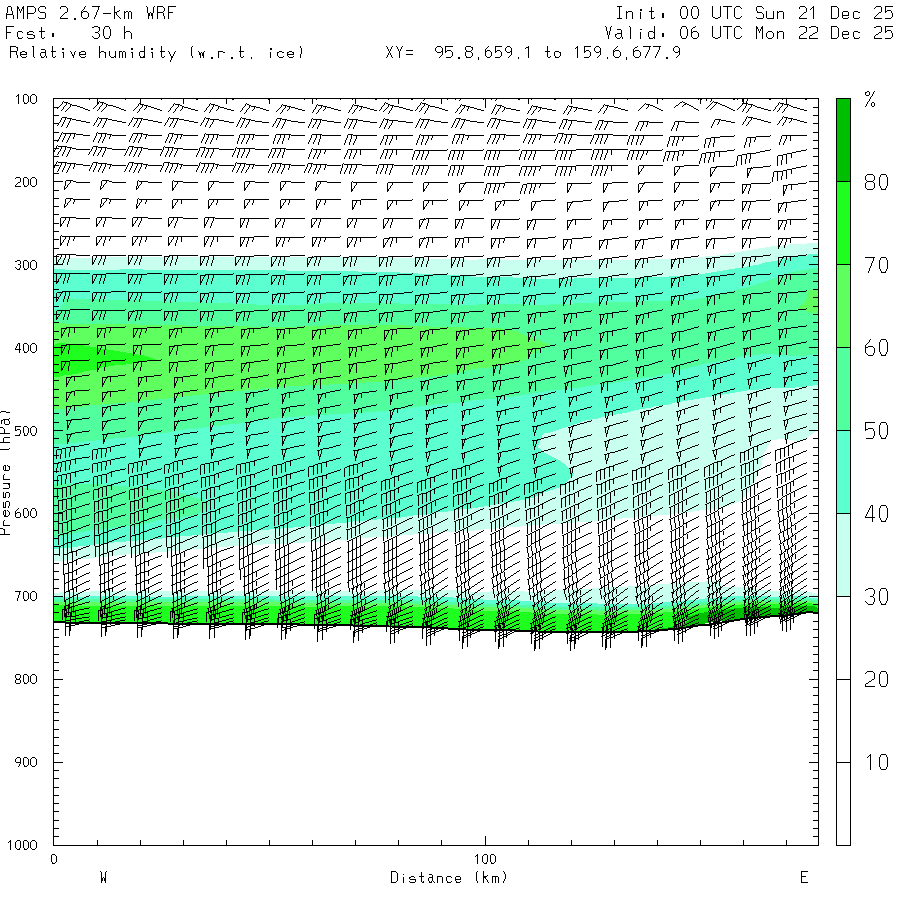Click the 400 hPa pressure axis label

click(x=26, y=348)
